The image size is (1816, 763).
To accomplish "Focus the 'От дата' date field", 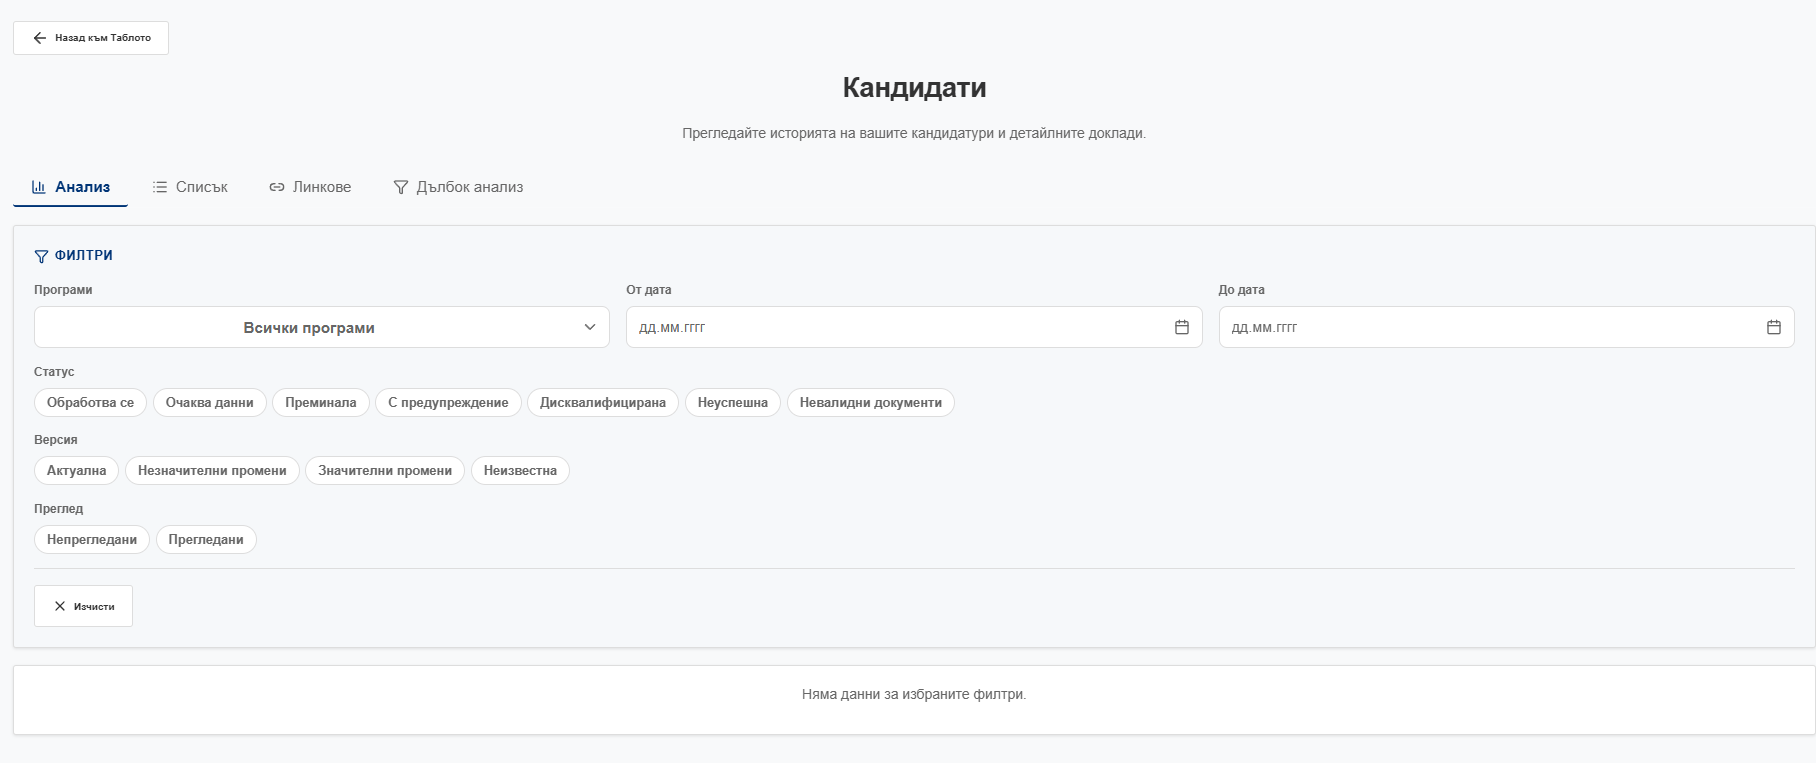I will point(914,327).
